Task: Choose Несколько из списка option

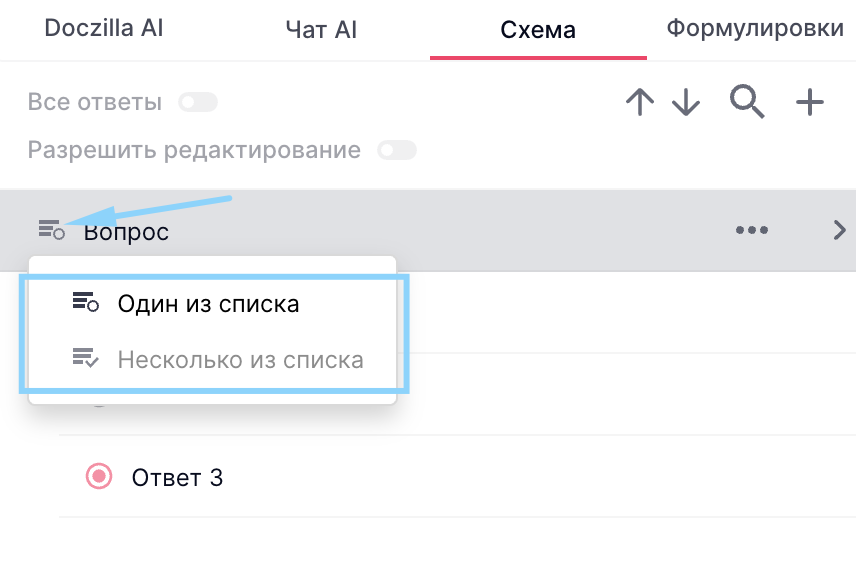Action: (240, 359)
